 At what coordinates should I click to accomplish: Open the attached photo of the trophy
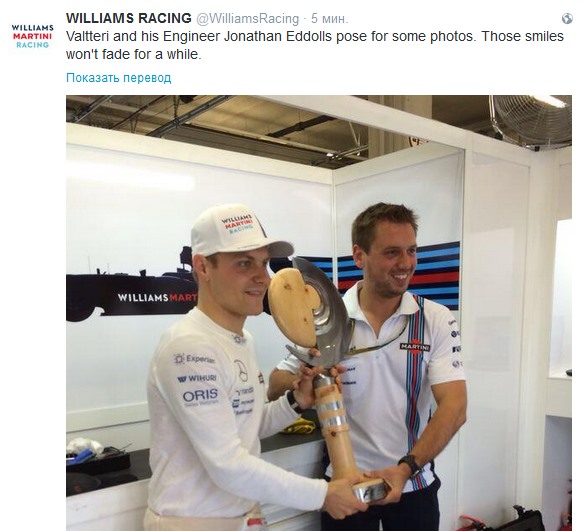pyautogui.click(x=319, y=313)
